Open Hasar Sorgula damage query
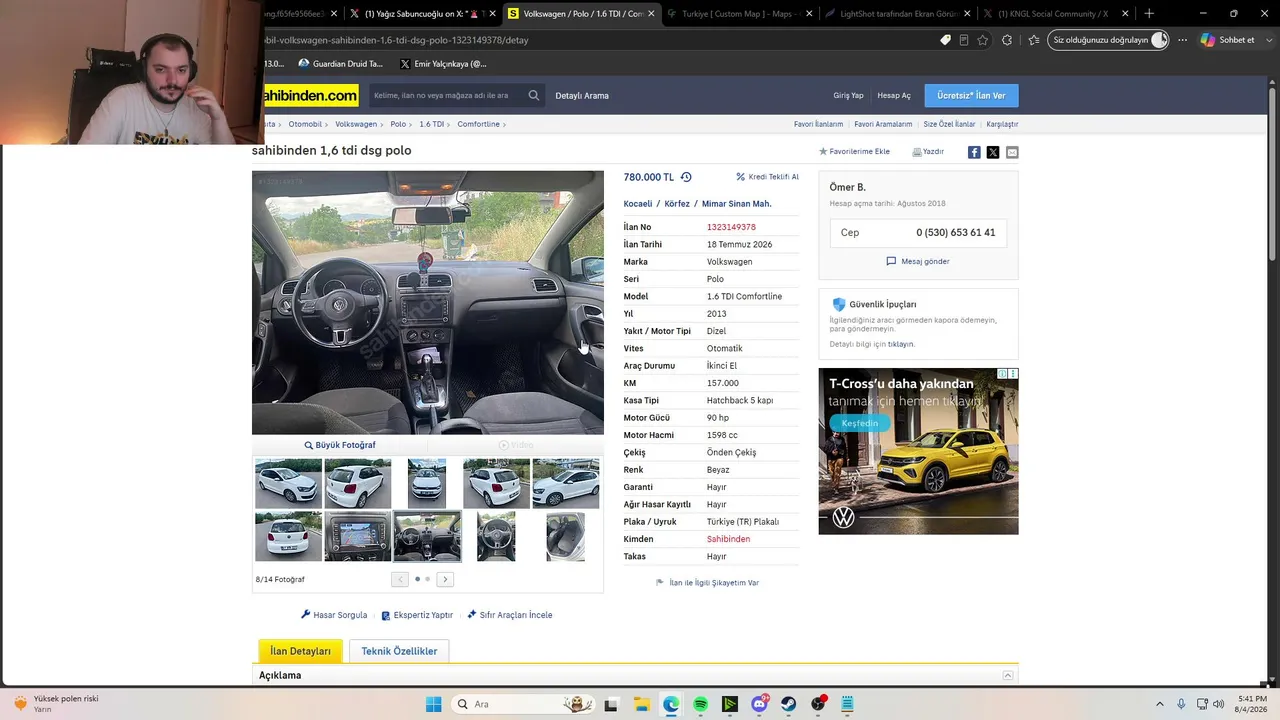This screenshot has height=720, width=1280. click(x=334, y=615)
